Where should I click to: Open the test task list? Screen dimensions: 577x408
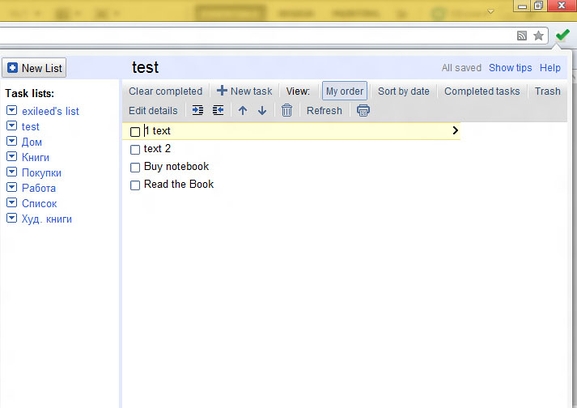tap(30, 127)
